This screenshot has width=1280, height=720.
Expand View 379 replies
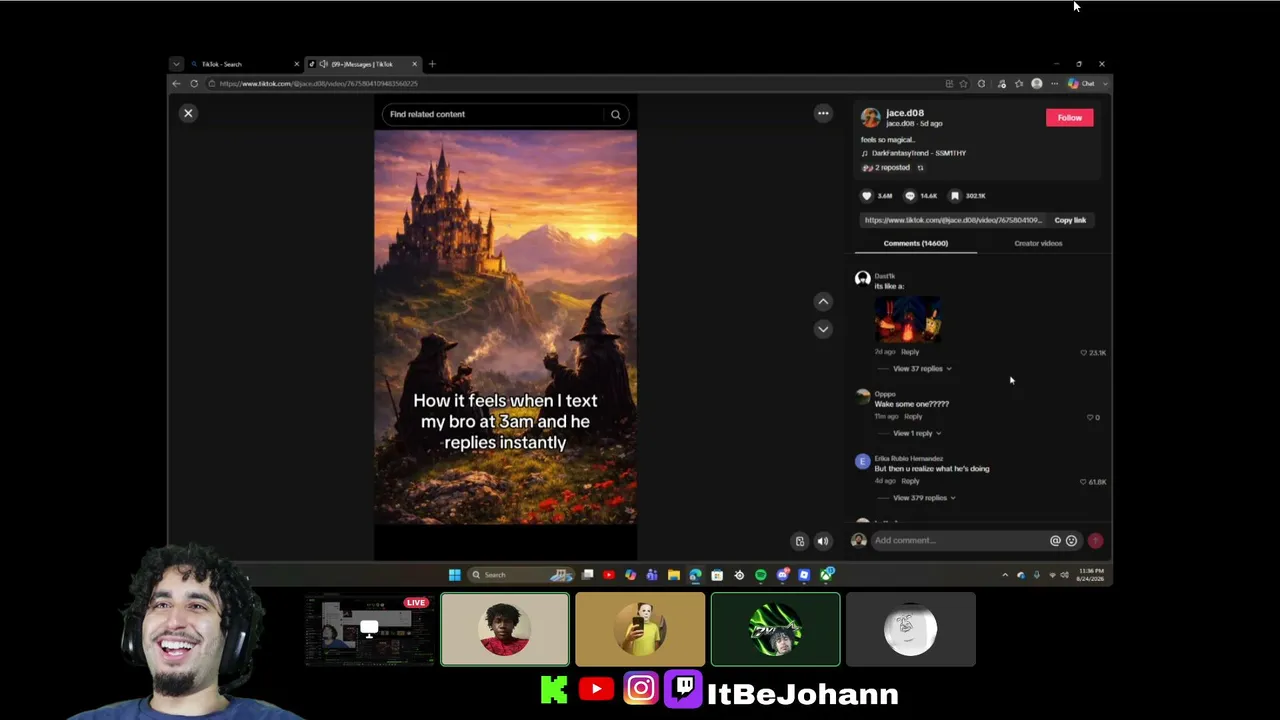(x=923, y=498)
